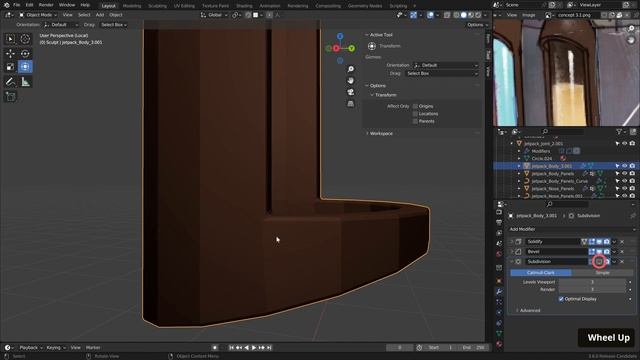Choose Catmull-Clark subdivision type
640x360 pixels.
click(540, 273)
